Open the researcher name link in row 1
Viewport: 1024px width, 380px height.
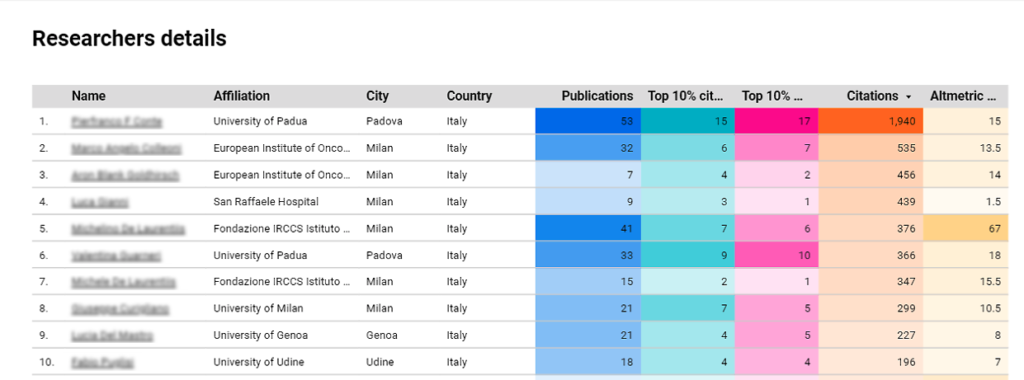[117, 121]
